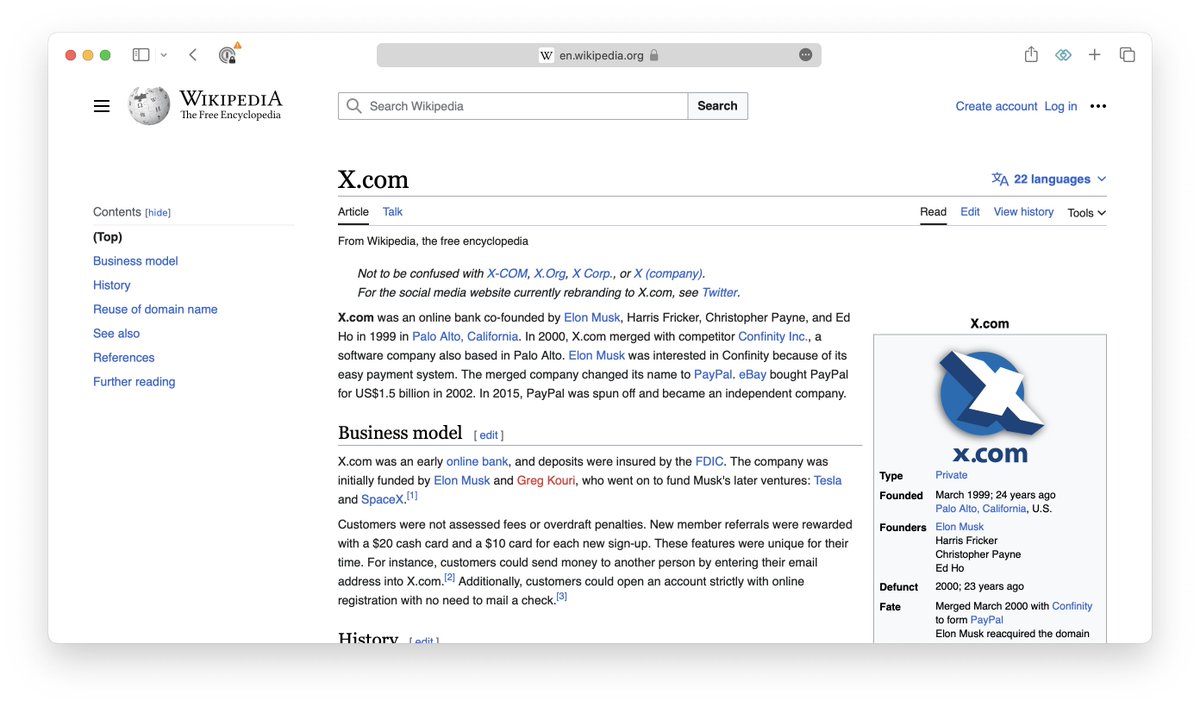Edit the Business model section

pyautogui.click(x=488, y=436)
